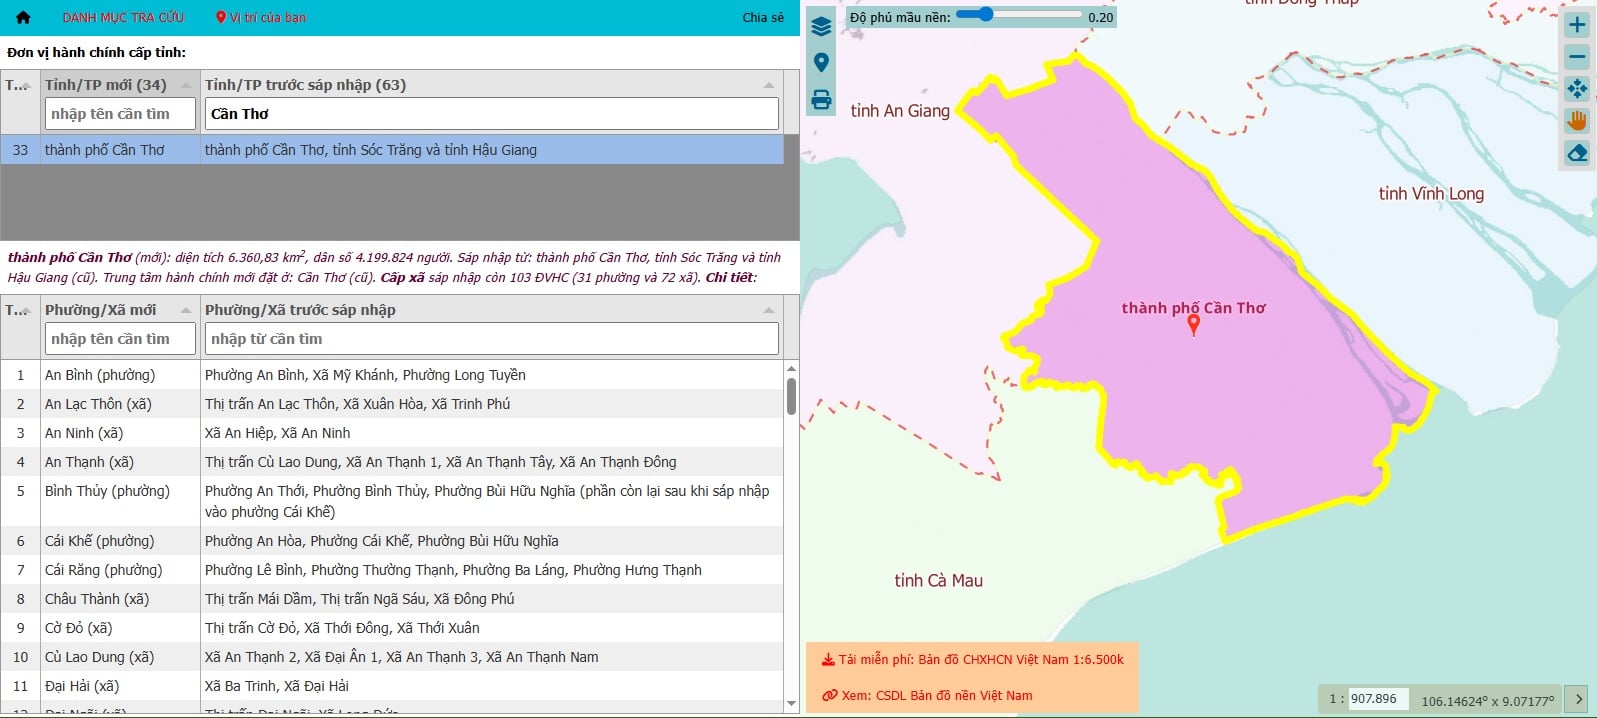Edit the map scale value 907.896
The height and width of the screenshot is (718, 1597).
(1378, 699)
